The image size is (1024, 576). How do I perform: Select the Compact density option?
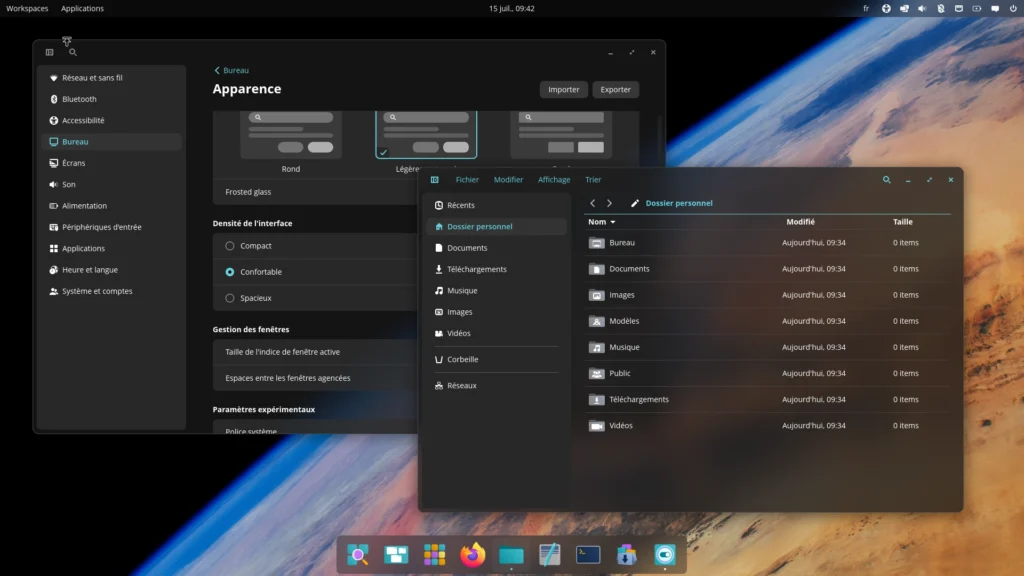pyautogui.click(x=230, y=246)
